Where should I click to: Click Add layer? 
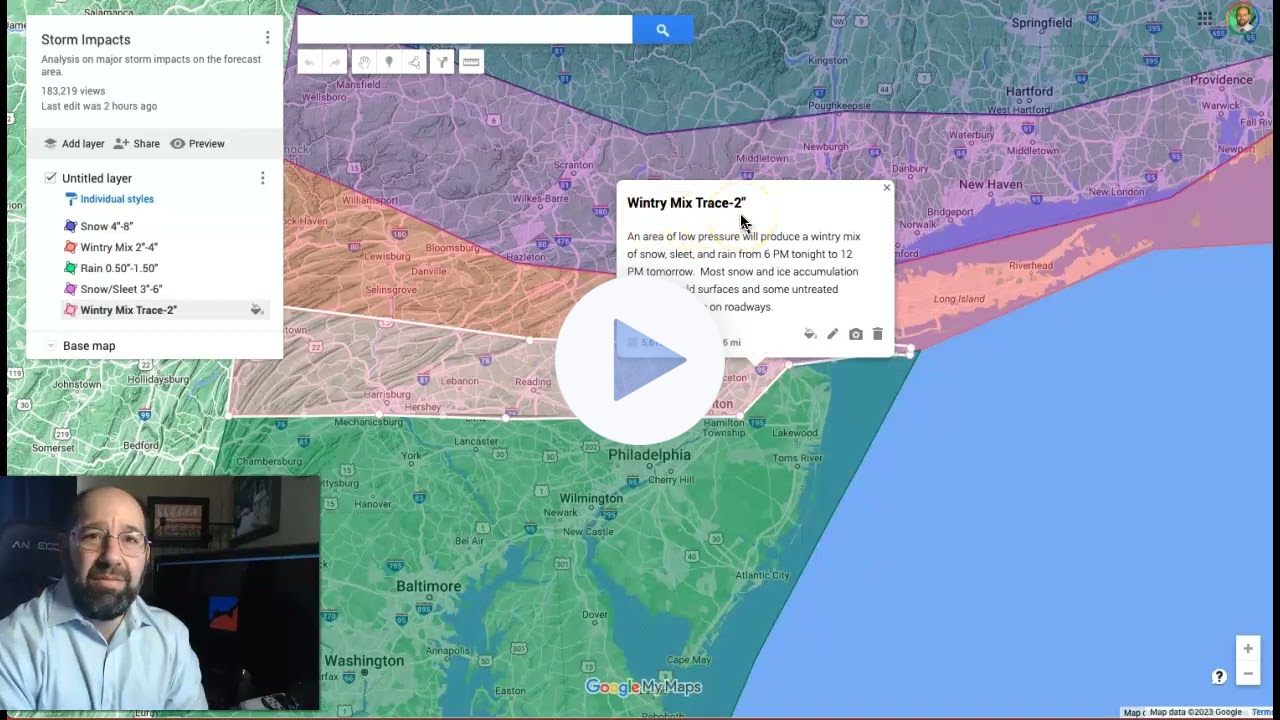tap(73, 144)
